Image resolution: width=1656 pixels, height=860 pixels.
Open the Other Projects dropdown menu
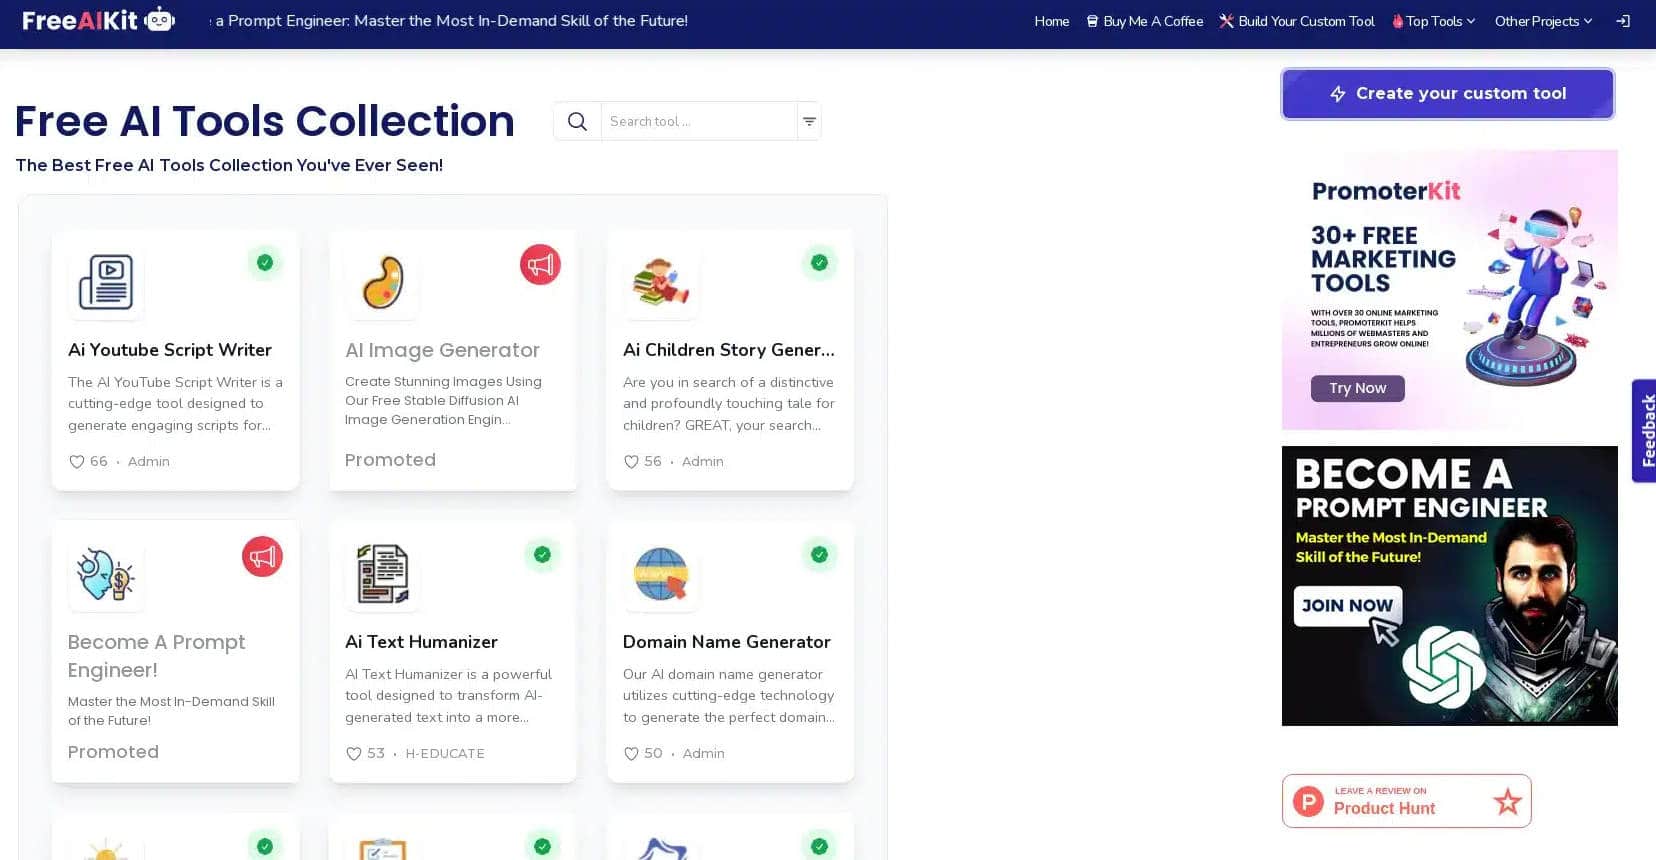click(x=1543, y=21)
